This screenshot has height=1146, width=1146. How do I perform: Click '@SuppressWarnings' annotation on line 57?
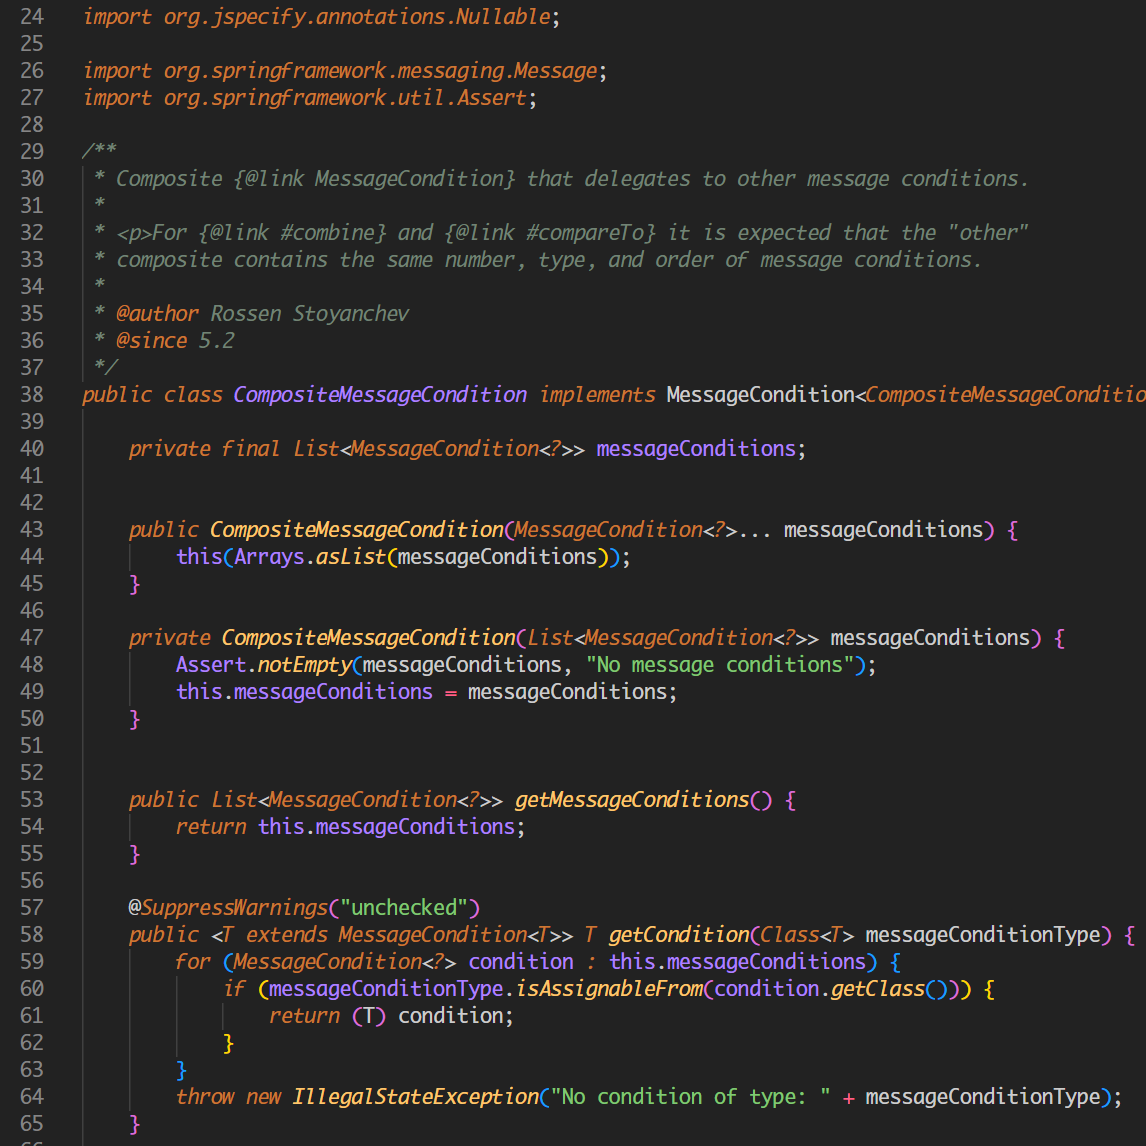coord(228,908)
